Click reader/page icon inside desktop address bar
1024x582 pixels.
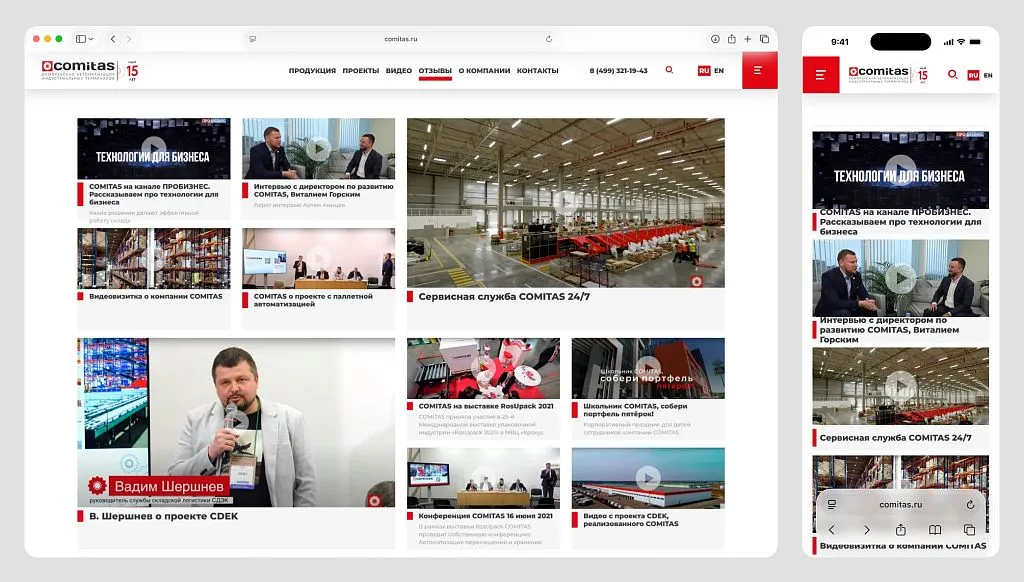(253, 39)
